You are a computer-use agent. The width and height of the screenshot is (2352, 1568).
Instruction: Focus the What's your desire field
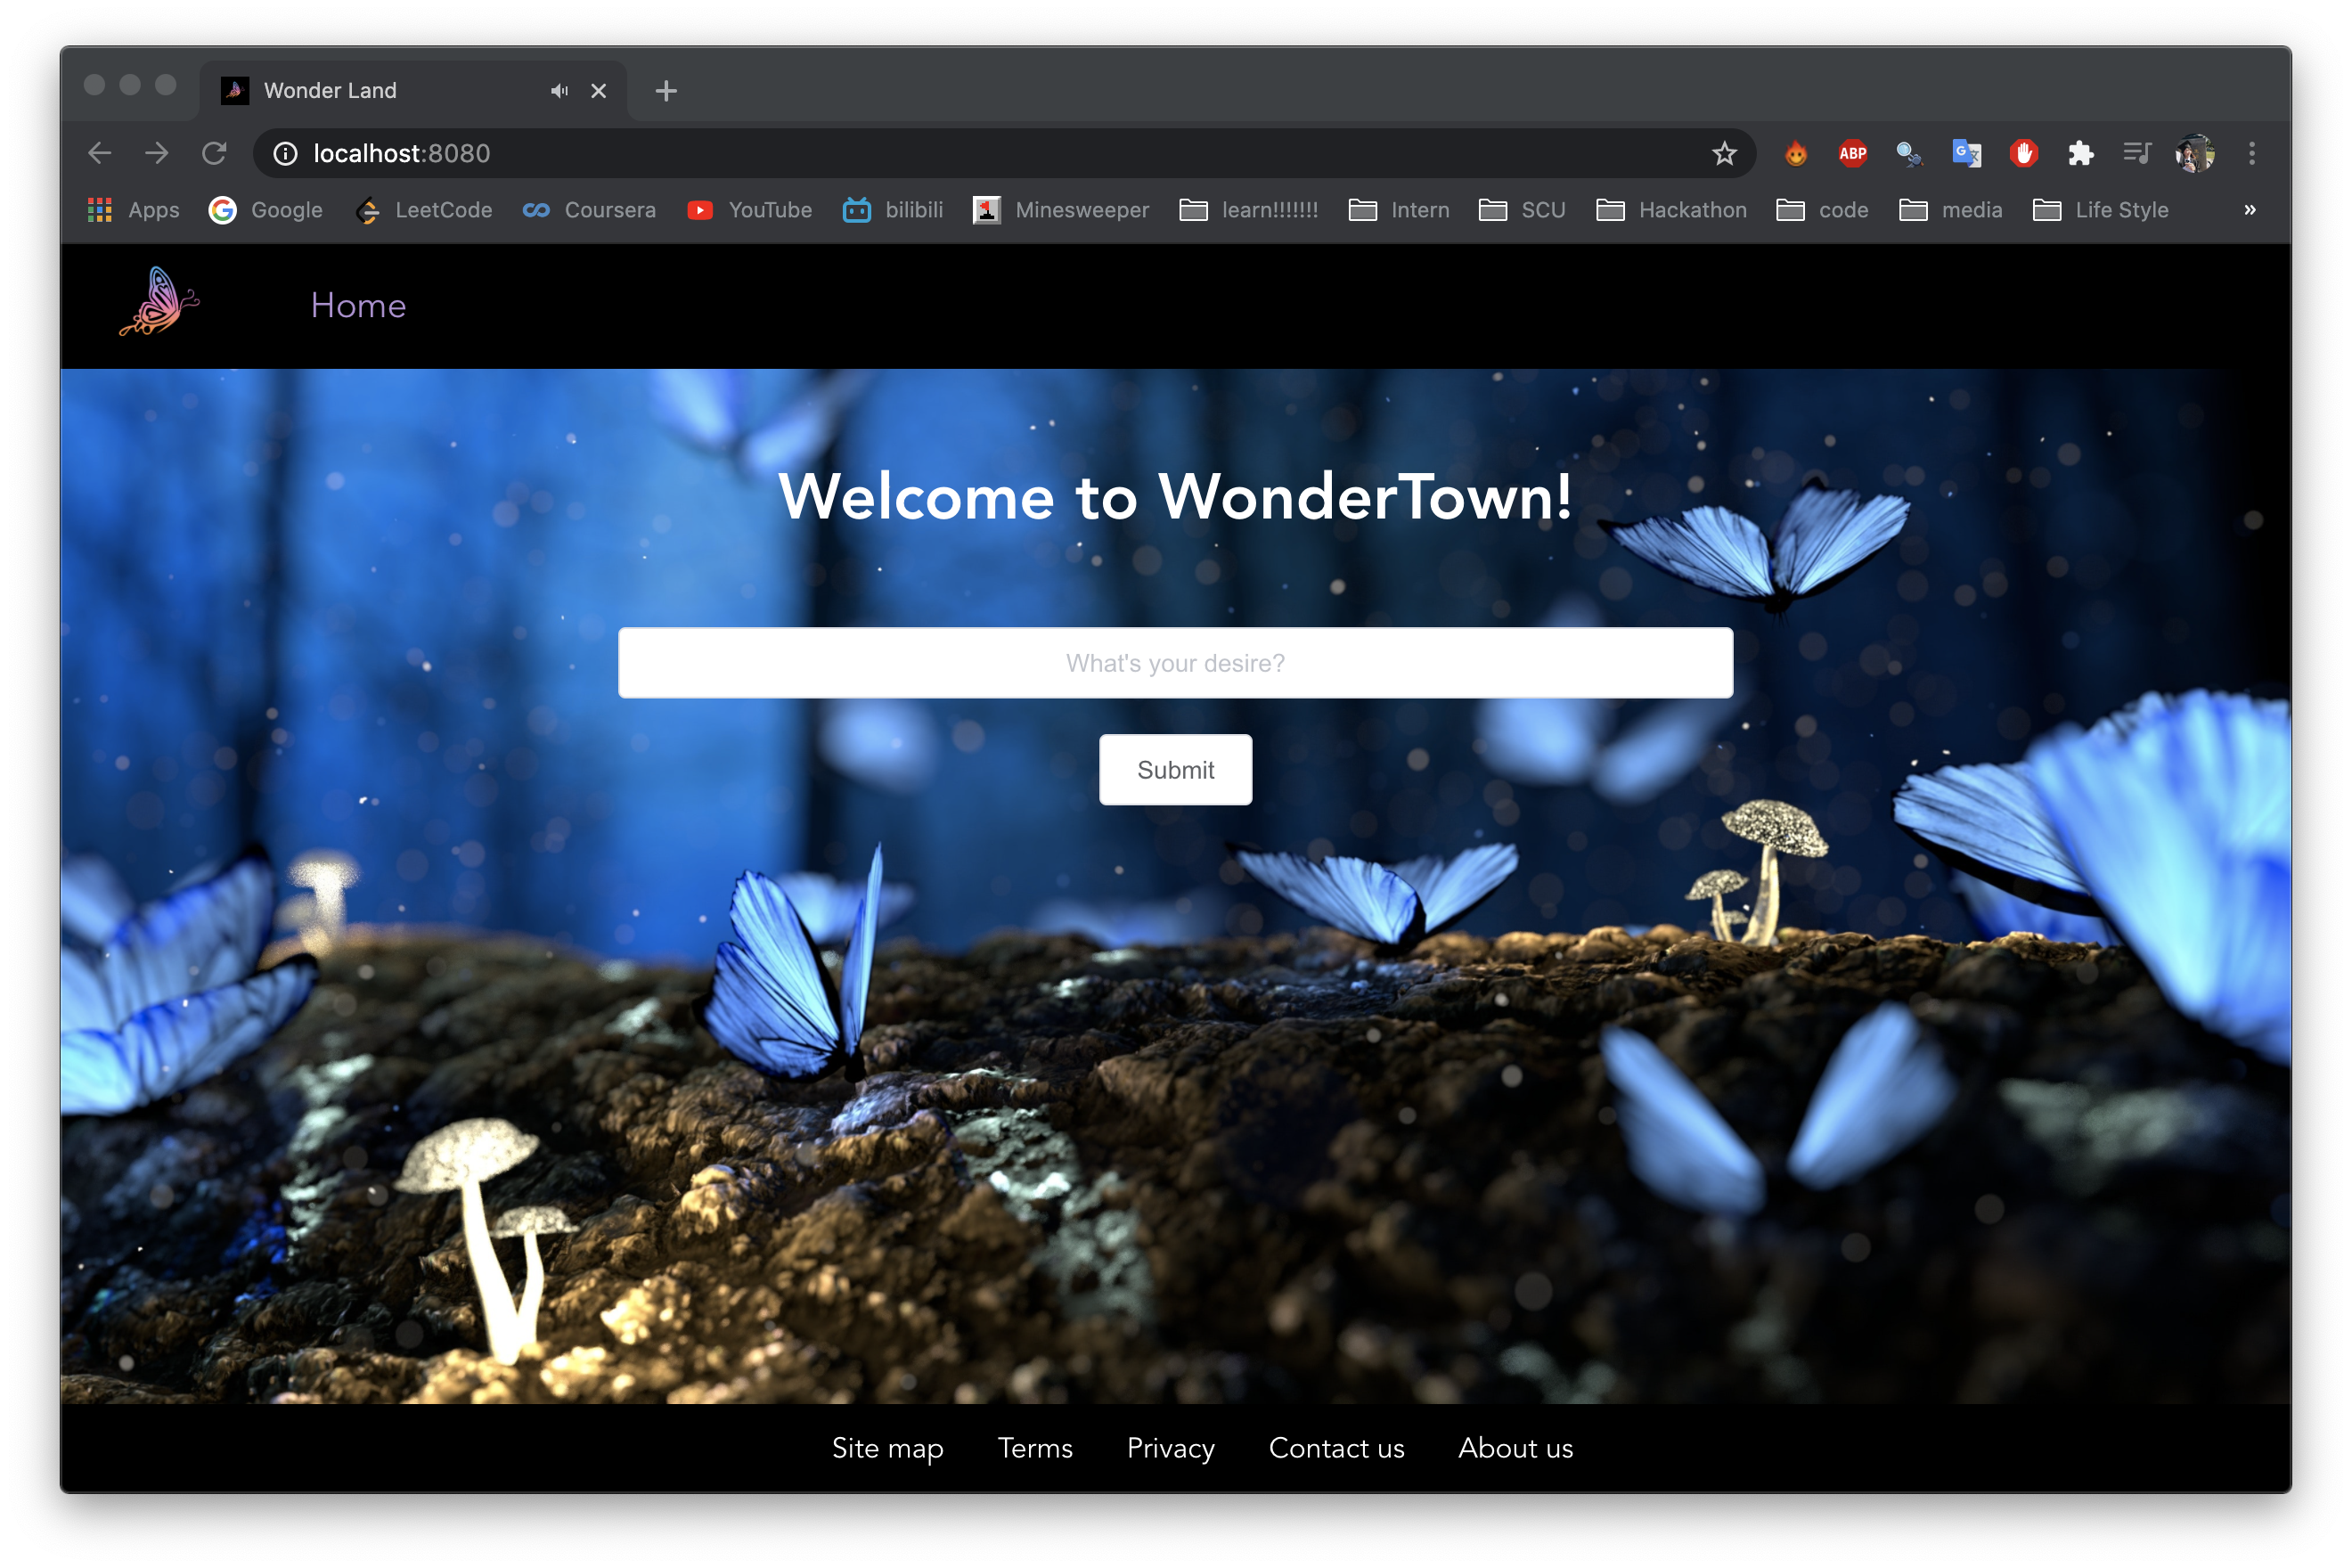pos(1175,663)
